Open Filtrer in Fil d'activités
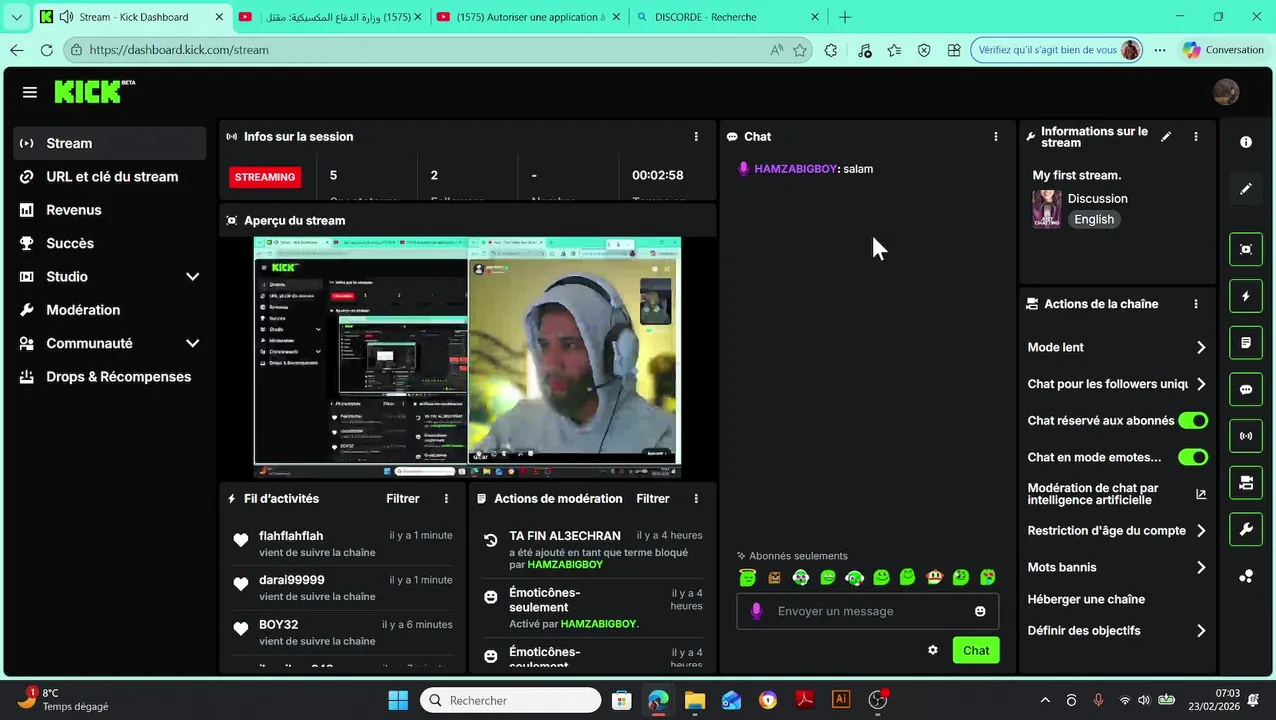The height and width of the screenshot is (720, 1276). (403, 498)
